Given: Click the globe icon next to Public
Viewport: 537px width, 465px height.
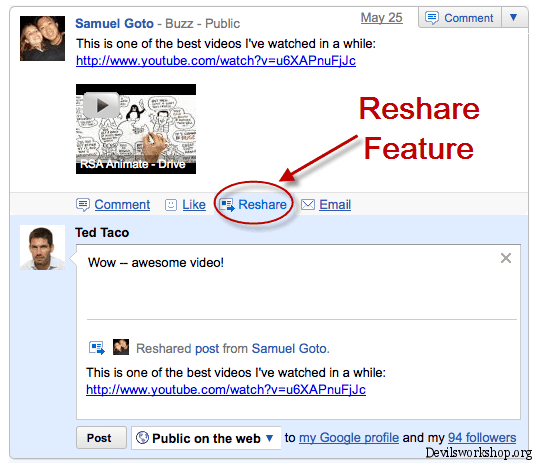Looking at the screenshot, I should (x=142, y=438).
